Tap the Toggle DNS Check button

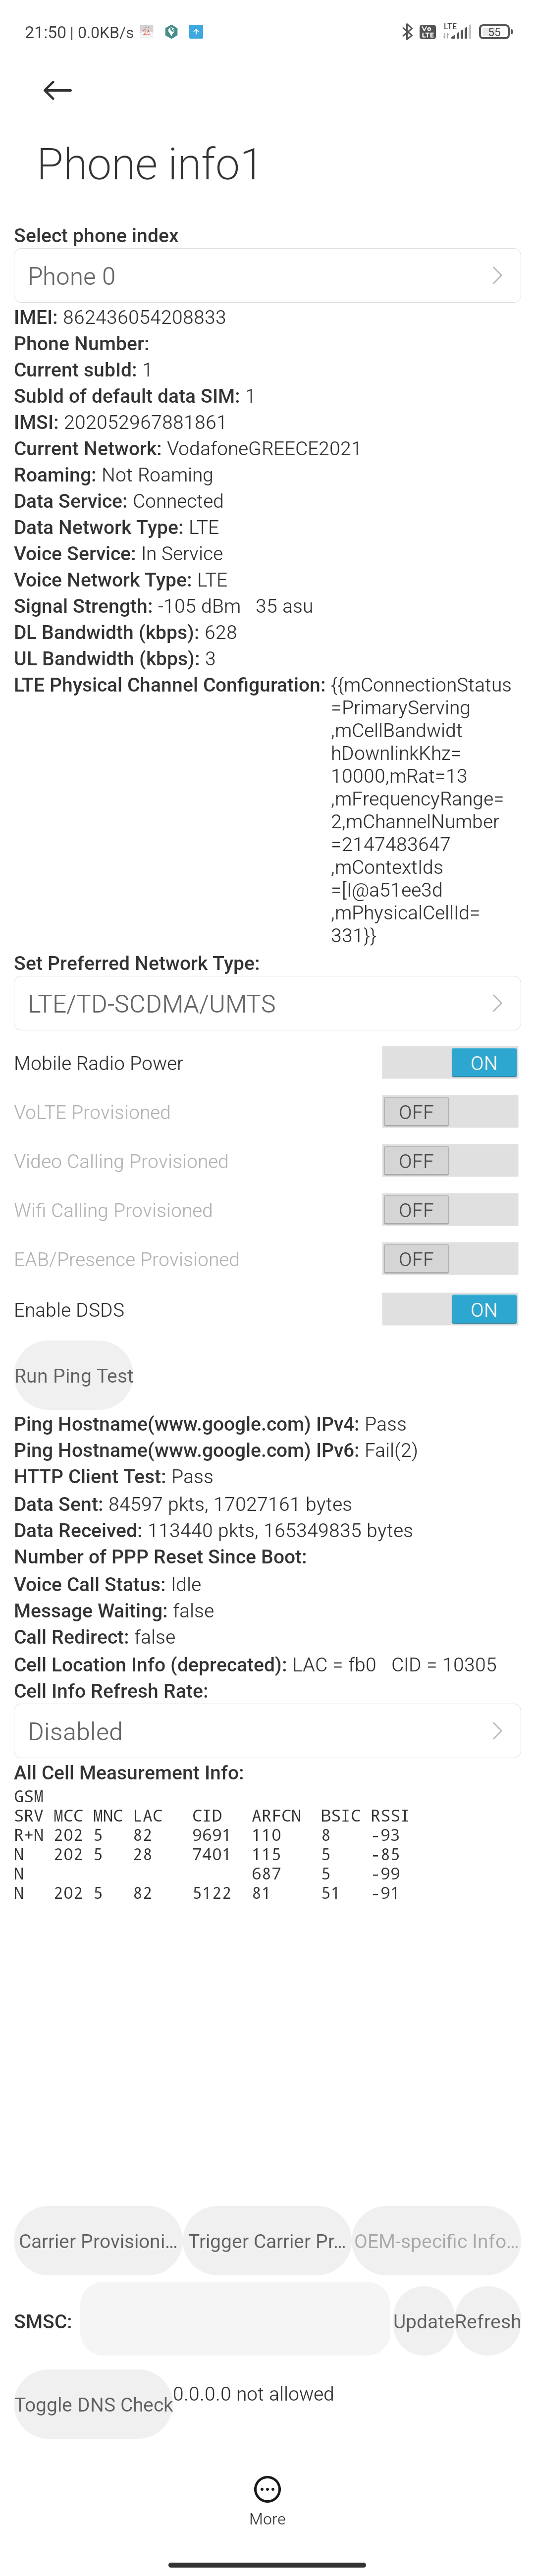(x=93, y=2404)
